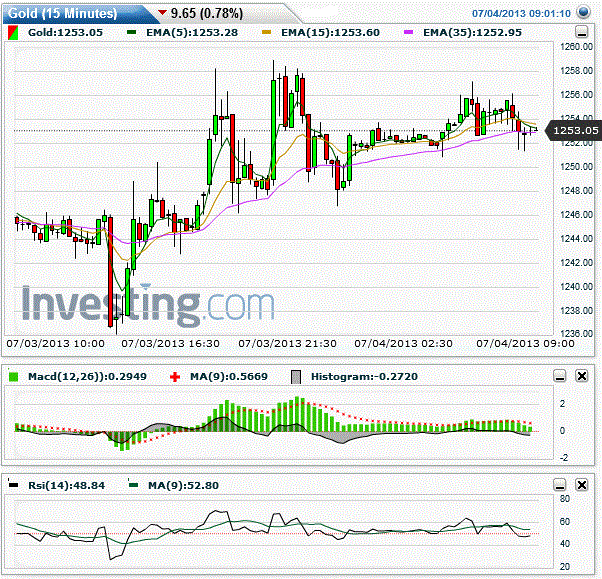Click the Histogram:-0.2720 label
Image resolution: width=602 pixels, height=579 pixels.
364,377
